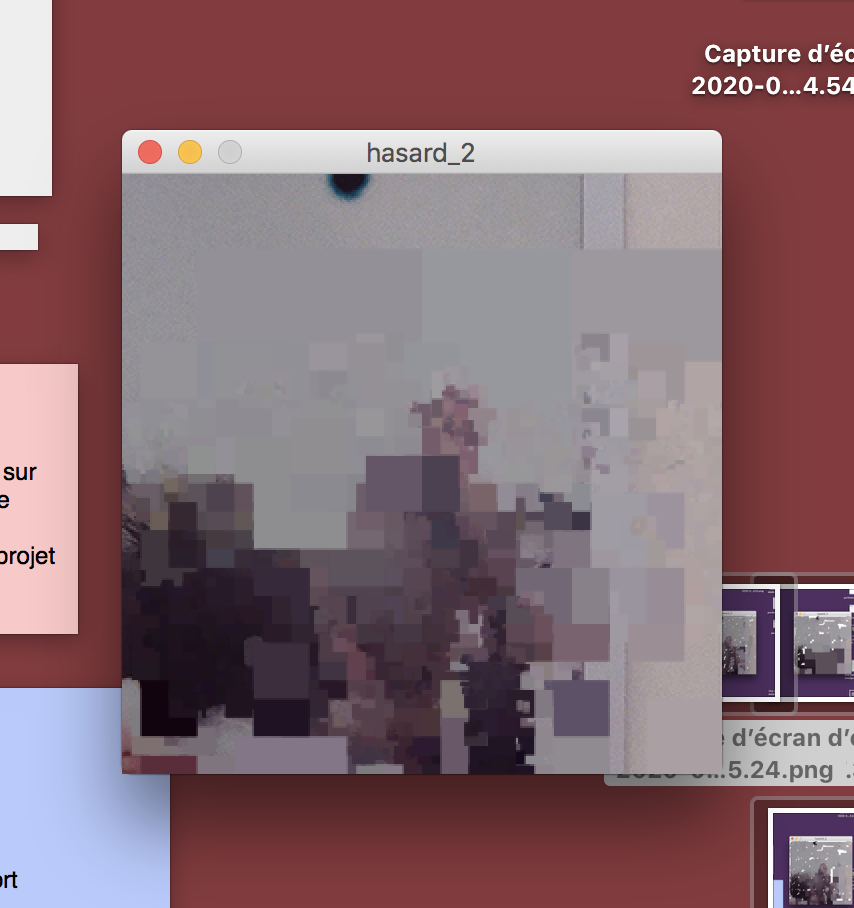Click the dark round spot atop the canvas
Viewport: 854px width, 908px height.
(x=347, y=183)
